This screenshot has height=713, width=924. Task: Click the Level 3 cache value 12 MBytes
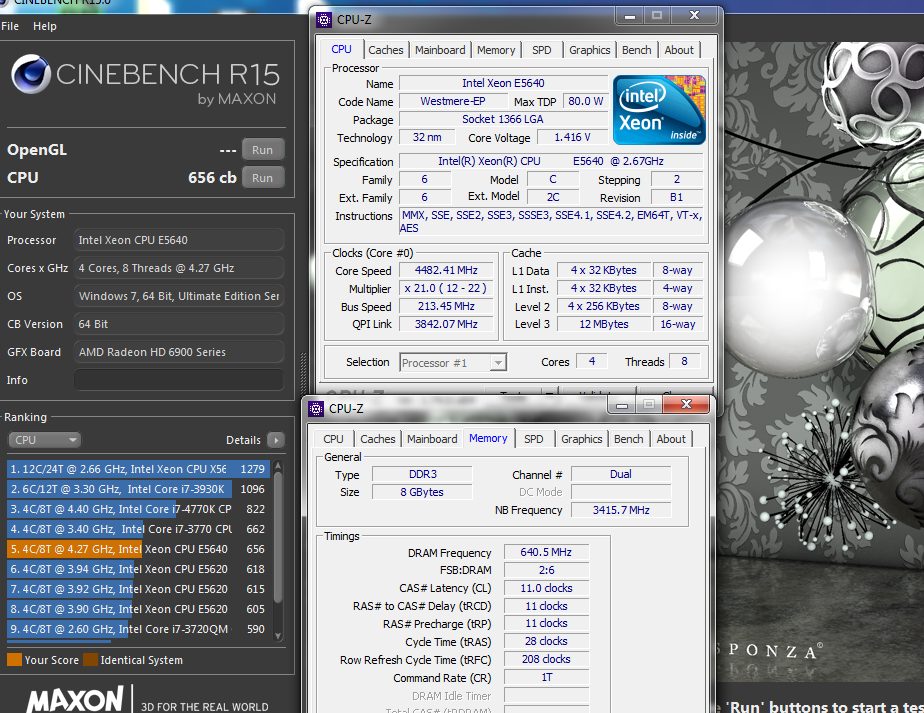(604, 324)
